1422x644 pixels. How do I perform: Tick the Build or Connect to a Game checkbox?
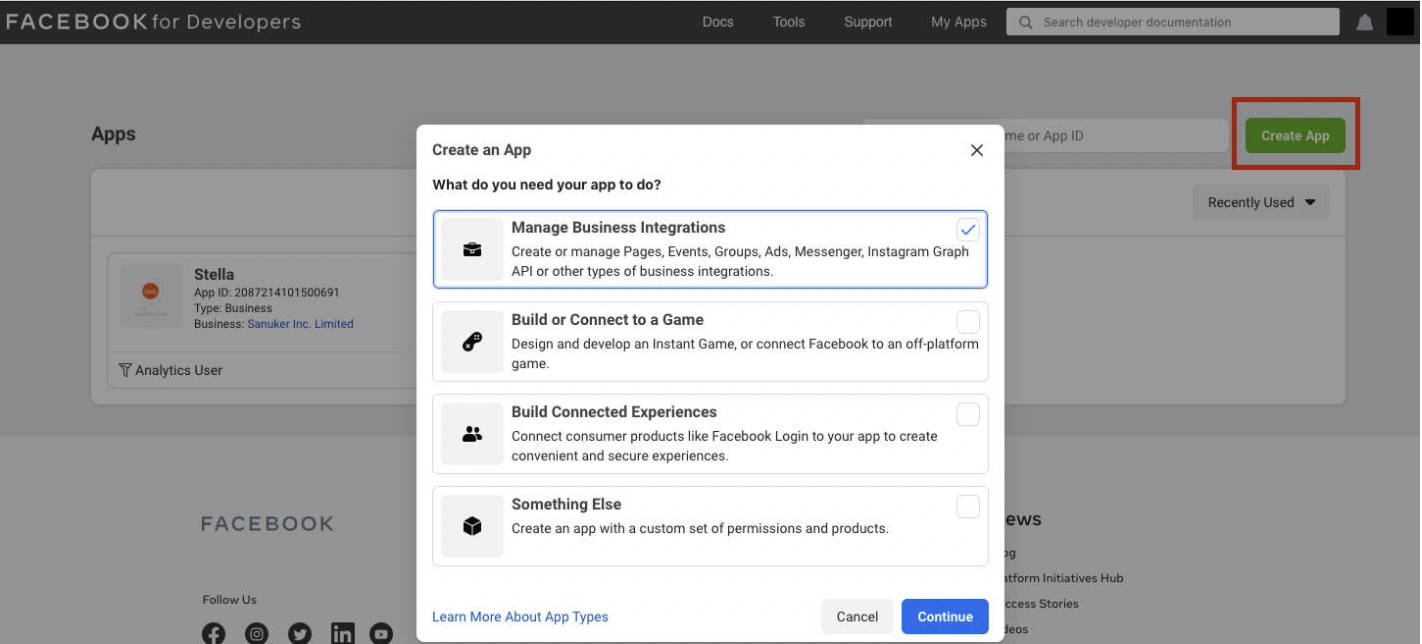coord(968,322)
